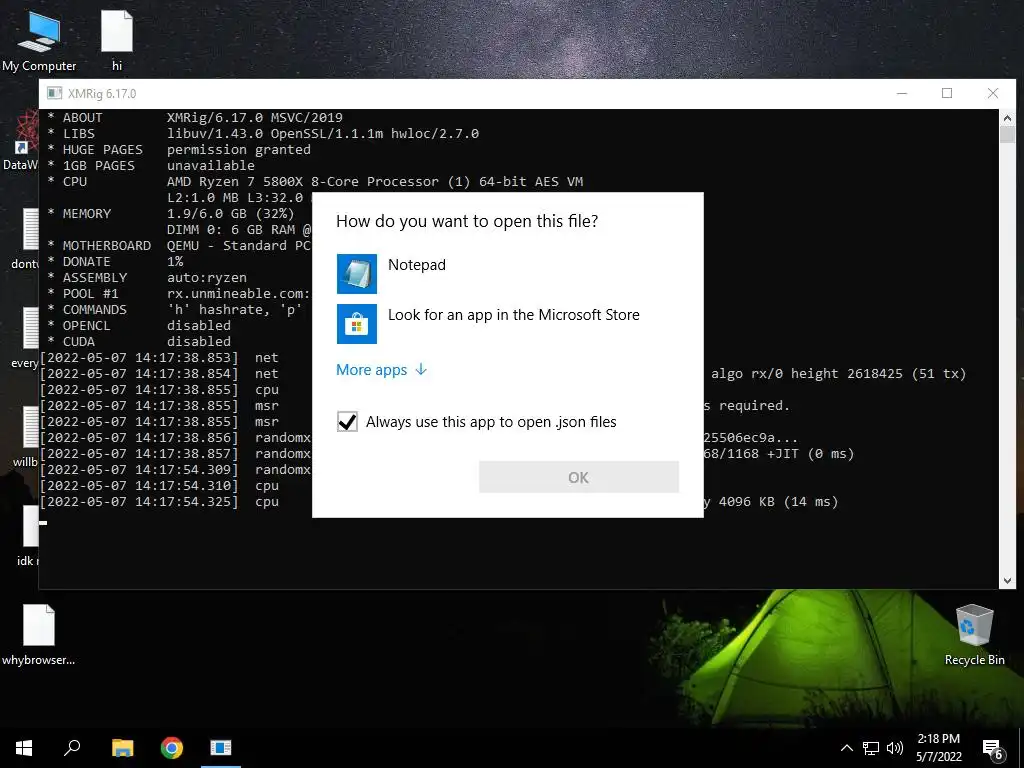Select the DataW desktop shortcut

coord(20,140)
